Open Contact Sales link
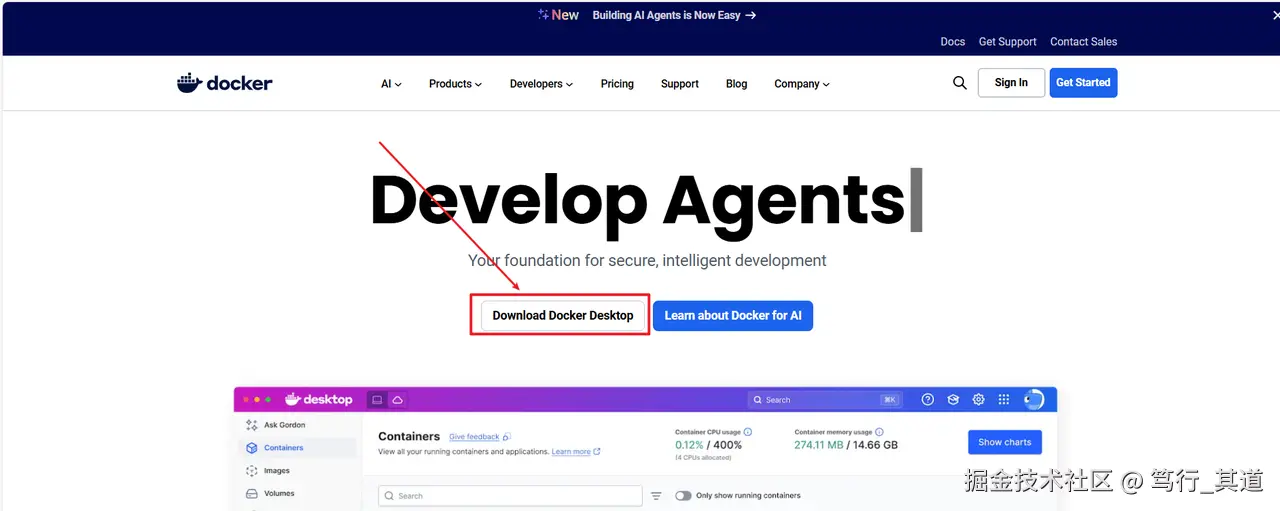This screenshot has height=511, width=1280. pos(1084,42)
